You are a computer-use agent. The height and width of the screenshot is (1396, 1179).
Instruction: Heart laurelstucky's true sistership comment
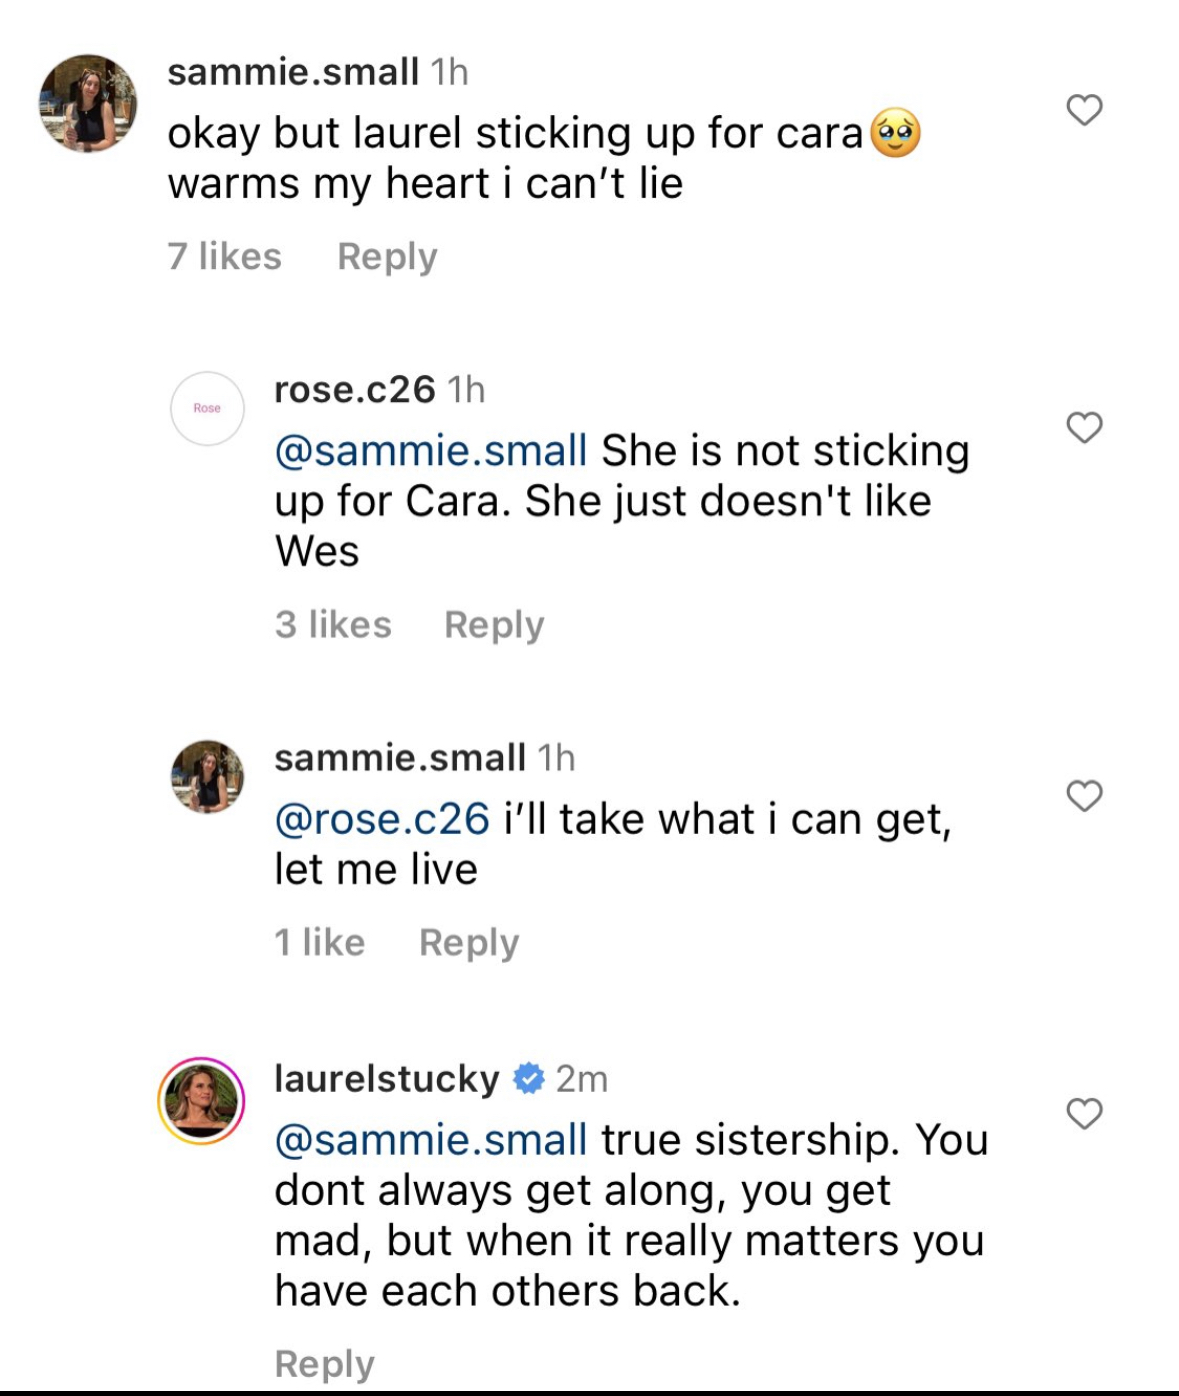1084,1113
